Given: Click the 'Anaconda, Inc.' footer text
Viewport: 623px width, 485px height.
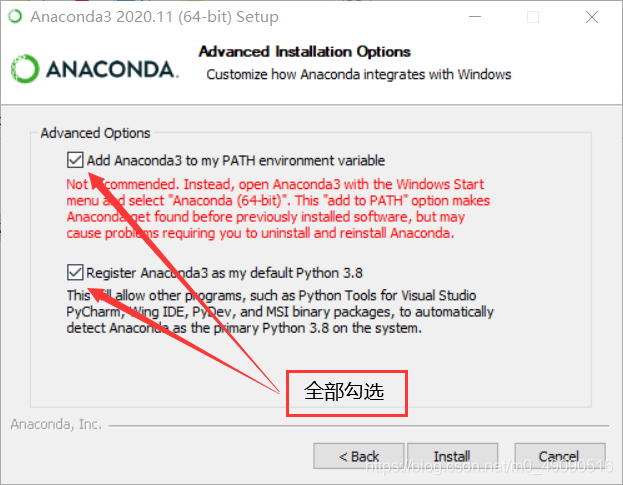Looking at the screenshot, I should (x=56, y=424).
